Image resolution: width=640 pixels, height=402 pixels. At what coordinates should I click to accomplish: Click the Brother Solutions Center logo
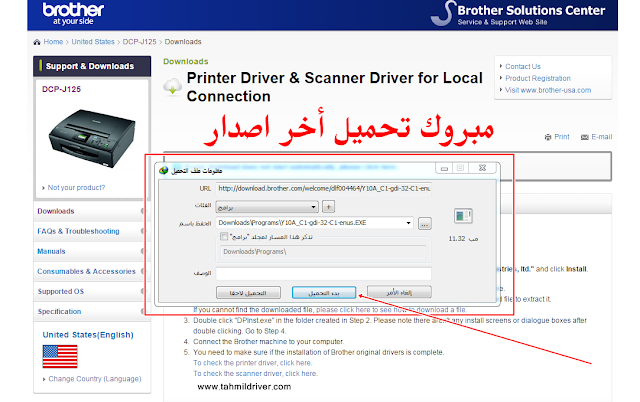click(518, 14)
